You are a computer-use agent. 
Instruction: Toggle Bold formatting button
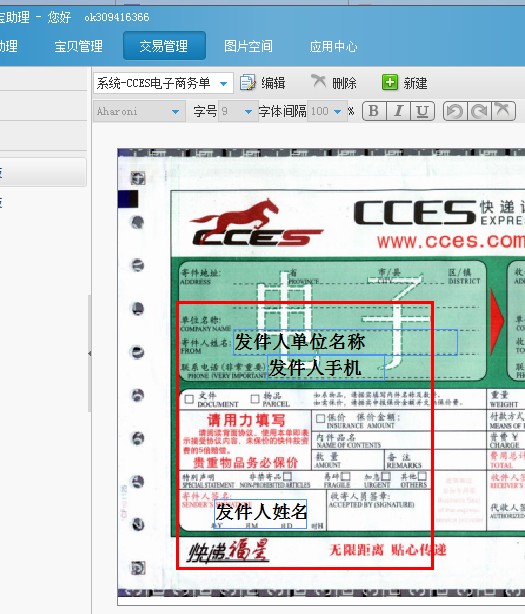[x=374, y=112]
